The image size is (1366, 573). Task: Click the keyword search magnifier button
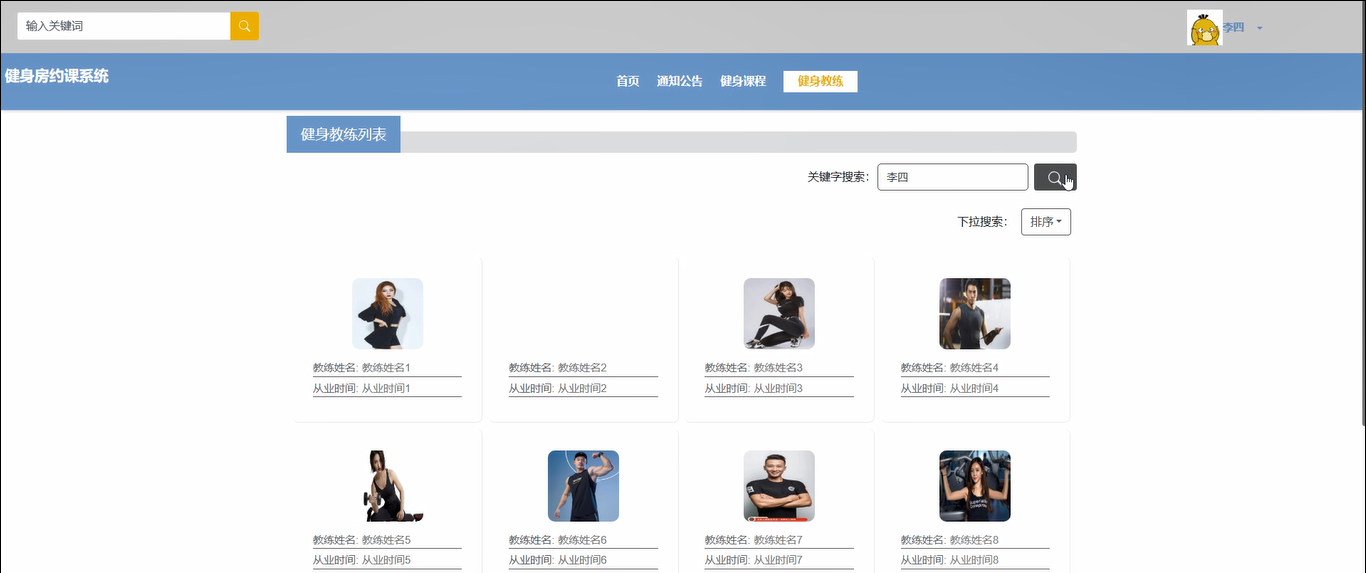(1055, 177)
